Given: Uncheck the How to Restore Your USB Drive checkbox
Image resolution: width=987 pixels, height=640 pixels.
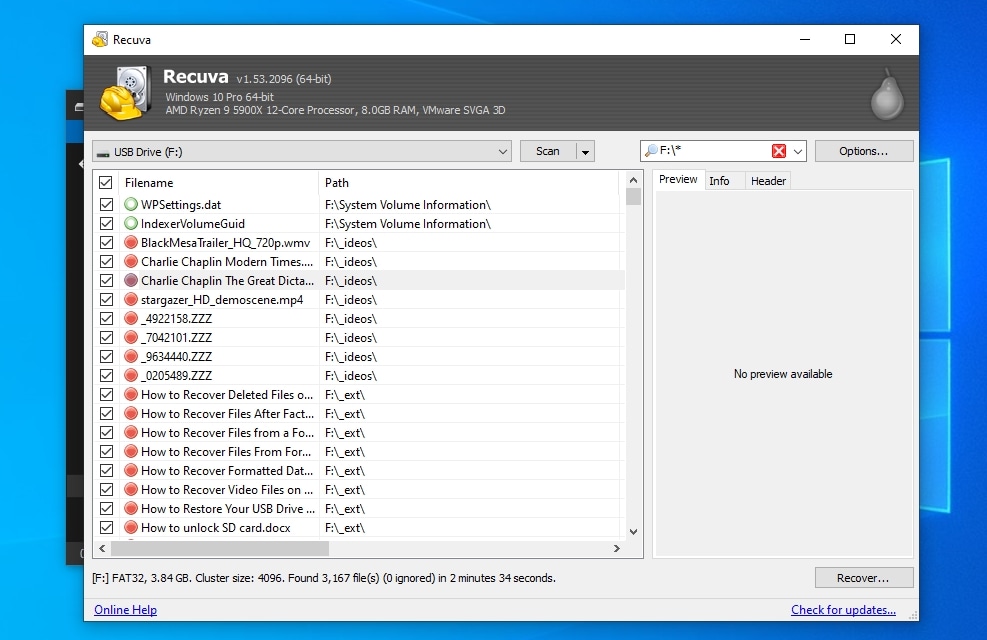Looking at the screenshot, I should tap(106, 508).
